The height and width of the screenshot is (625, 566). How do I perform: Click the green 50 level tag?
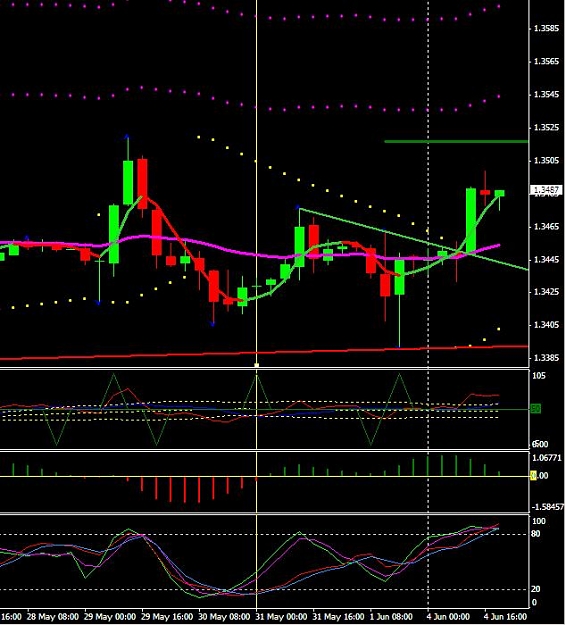[536, 409]
